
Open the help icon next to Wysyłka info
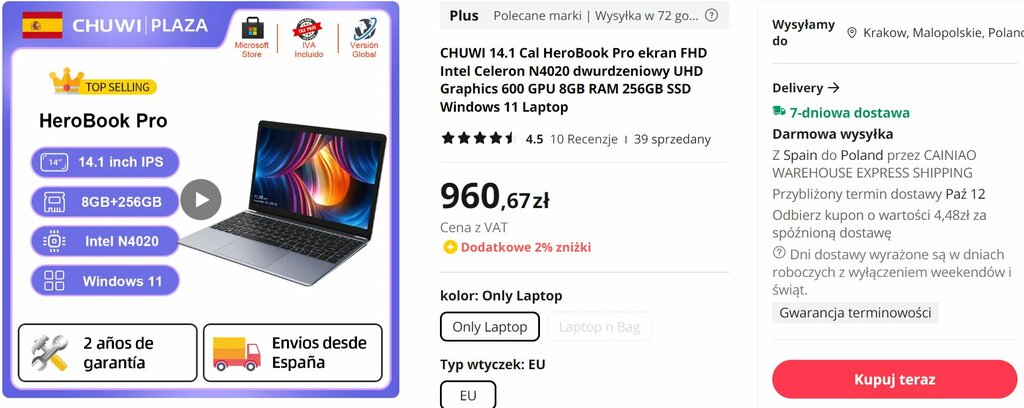712,15
